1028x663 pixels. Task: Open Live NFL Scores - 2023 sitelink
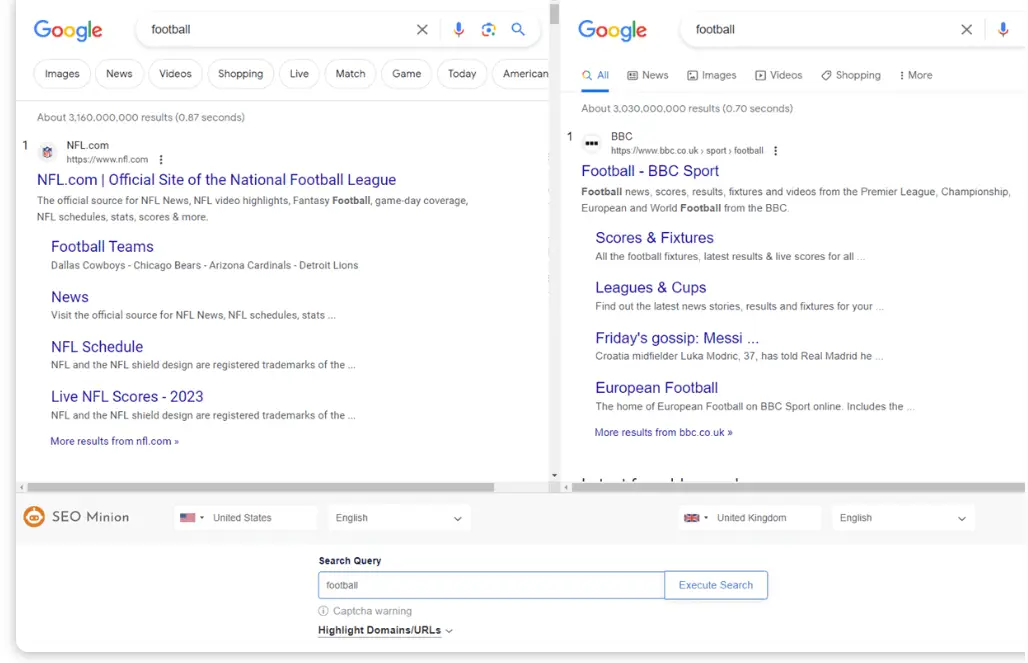[127, 397]
